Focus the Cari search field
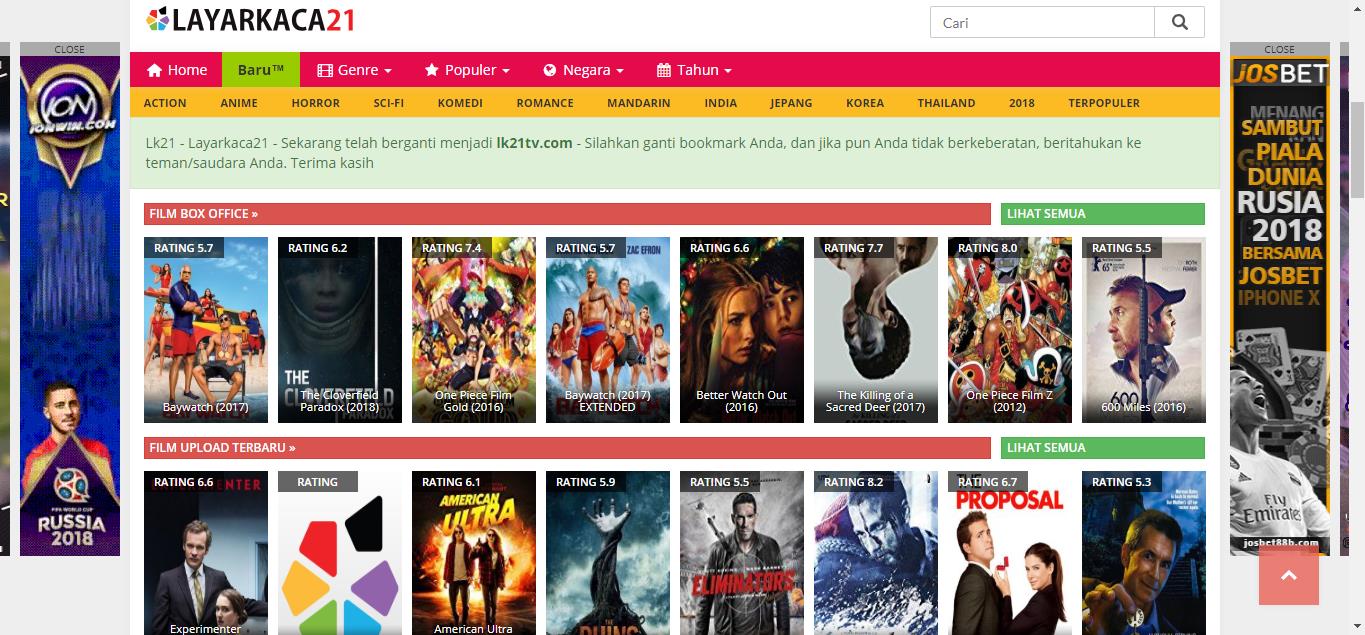1365x635 pixels. pos(1042,22)
